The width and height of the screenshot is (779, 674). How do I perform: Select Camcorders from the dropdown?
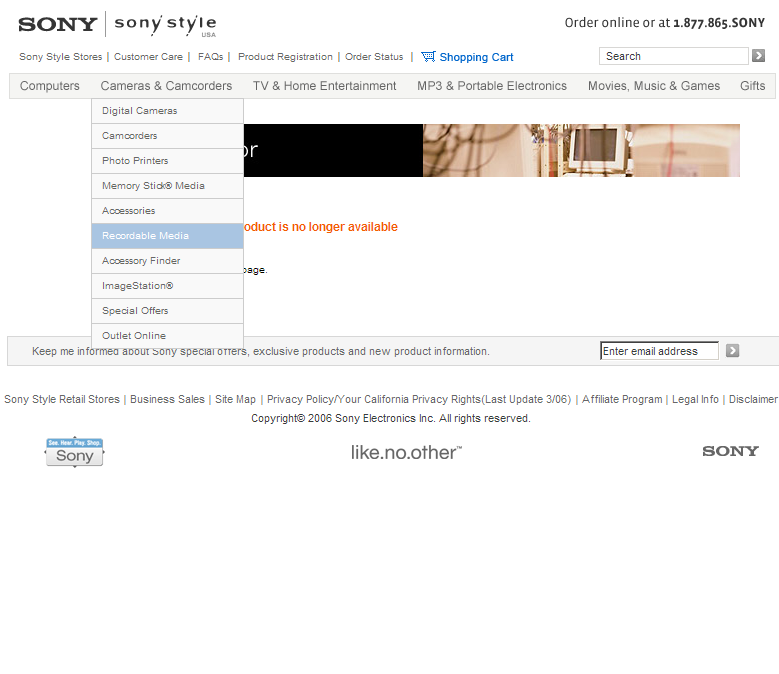click(167, 136)
